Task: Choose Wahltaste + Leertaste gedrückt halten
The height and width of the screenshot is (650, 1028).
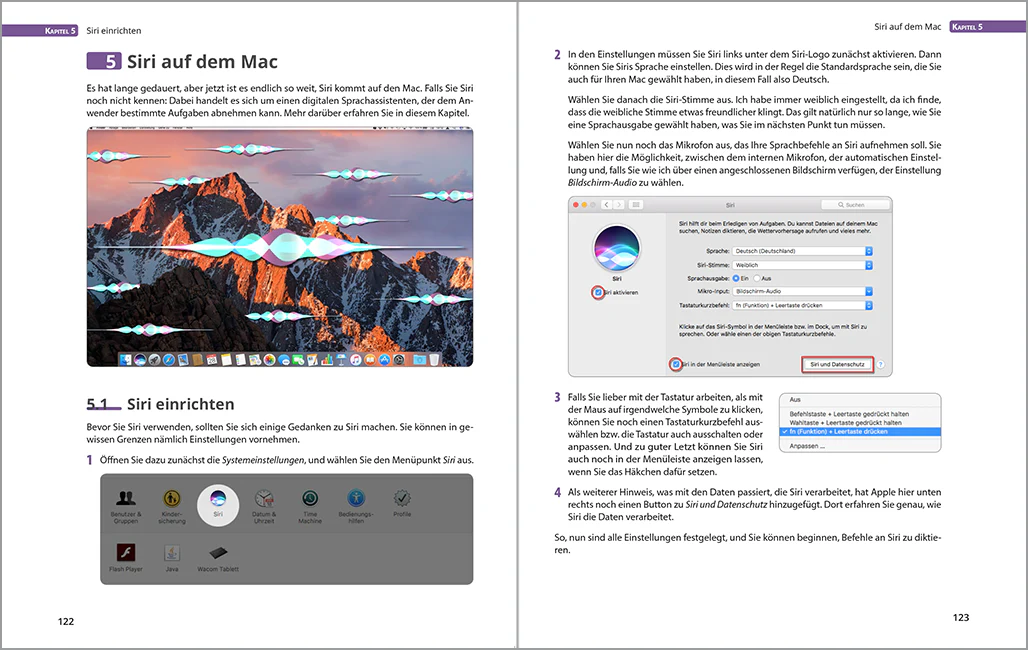Action: click(x=860, y=423)
